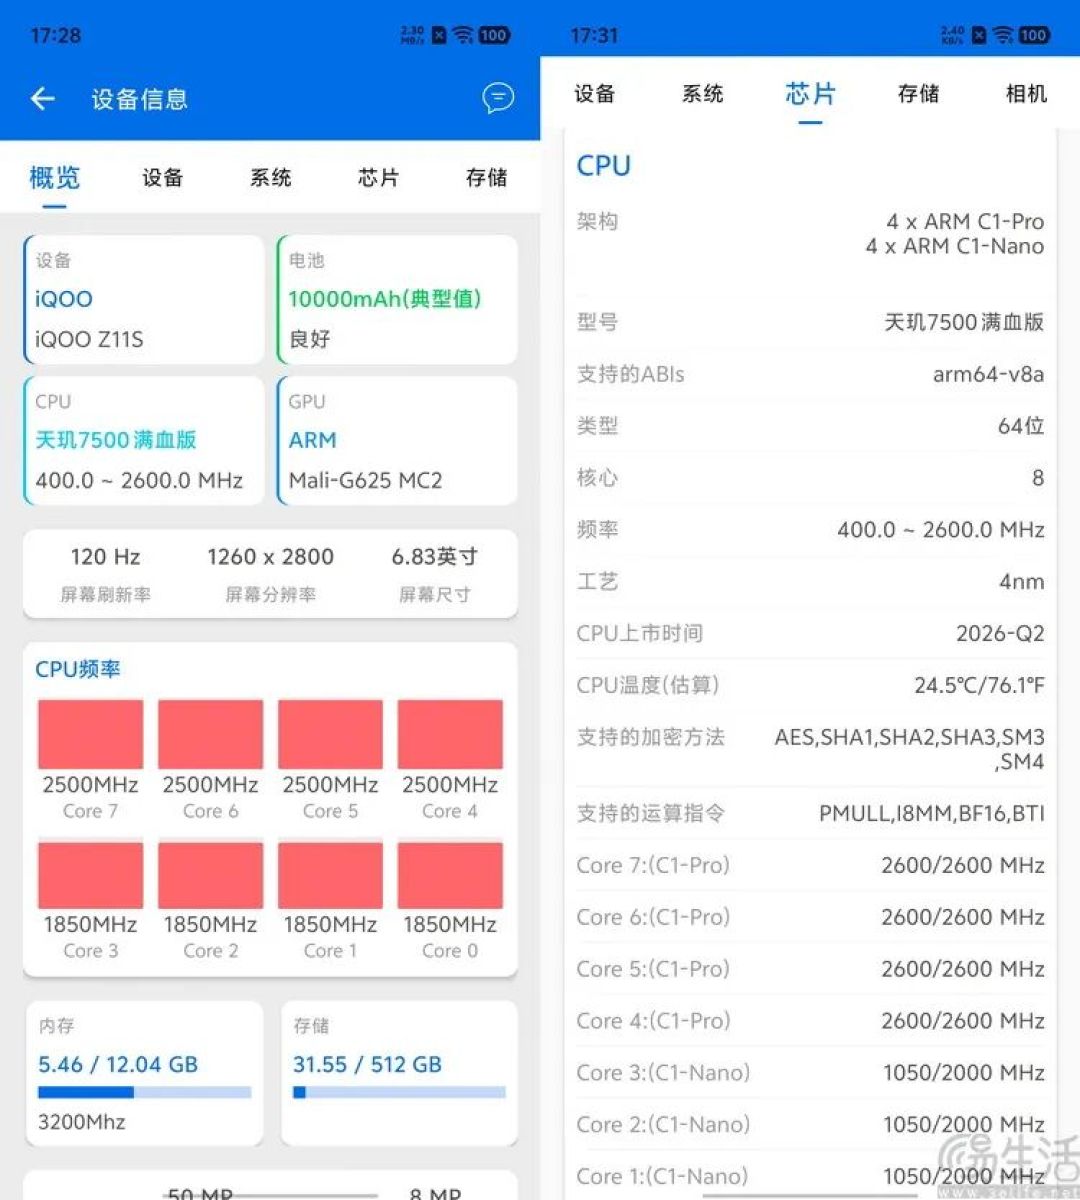
Task: Tap the 工艺 4nm row
Action: pyautogui.click(x=810, y=582)
